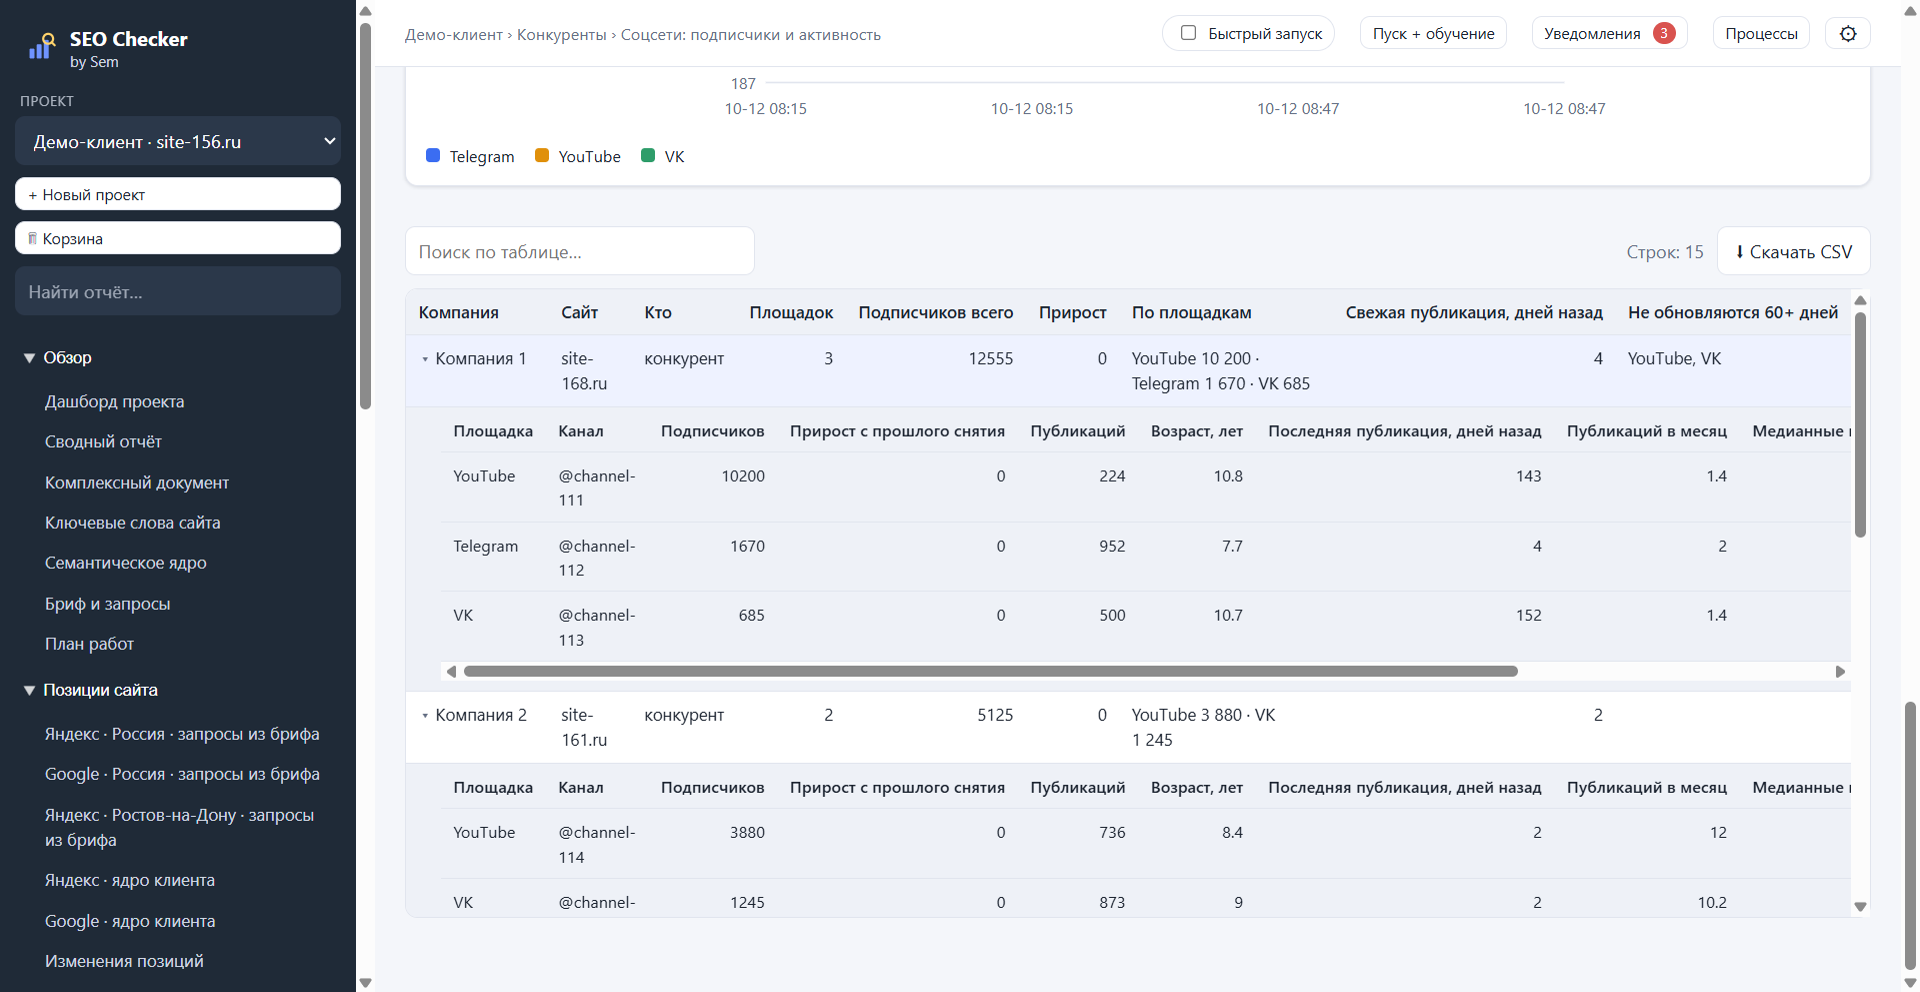
Task: Toggle the Telegram blue legend swatch
Action: click(x=433, y=155)
